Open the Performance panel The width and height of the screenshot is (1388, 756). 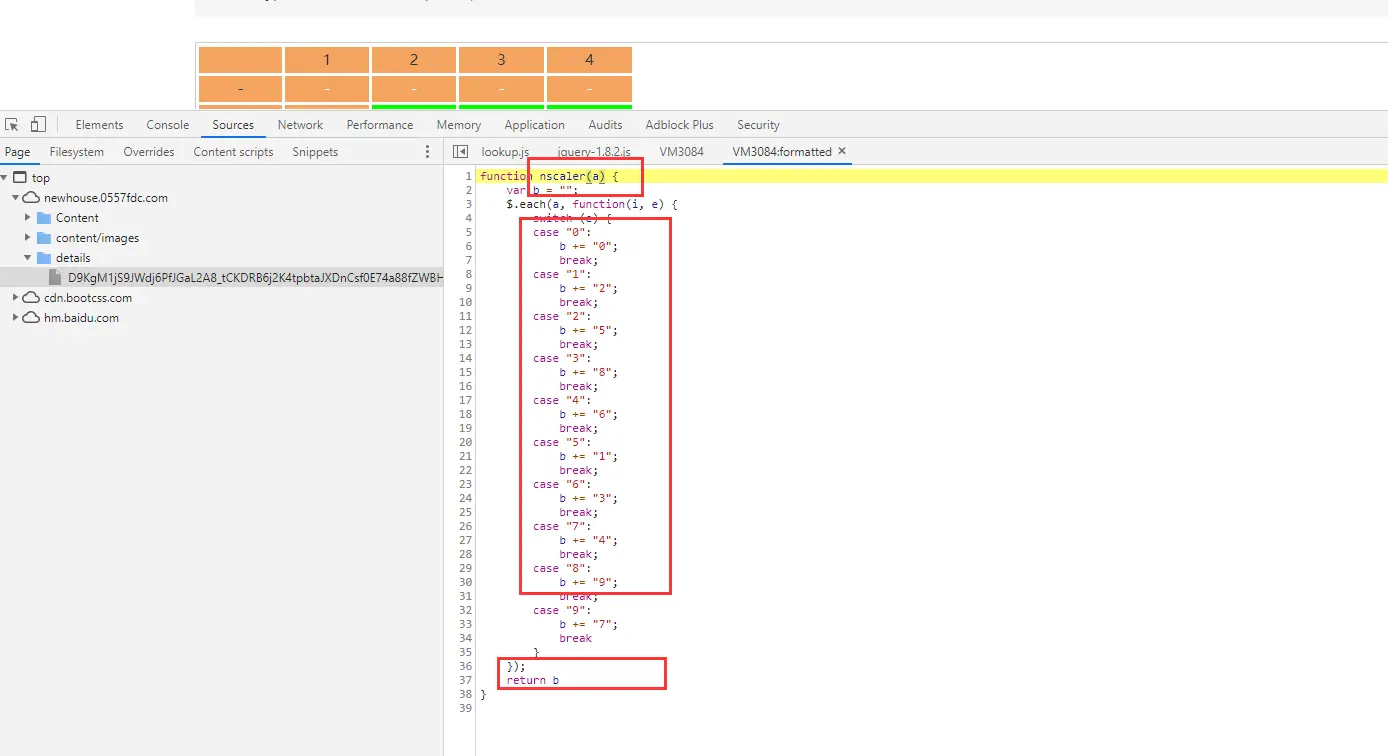(380, 125)
